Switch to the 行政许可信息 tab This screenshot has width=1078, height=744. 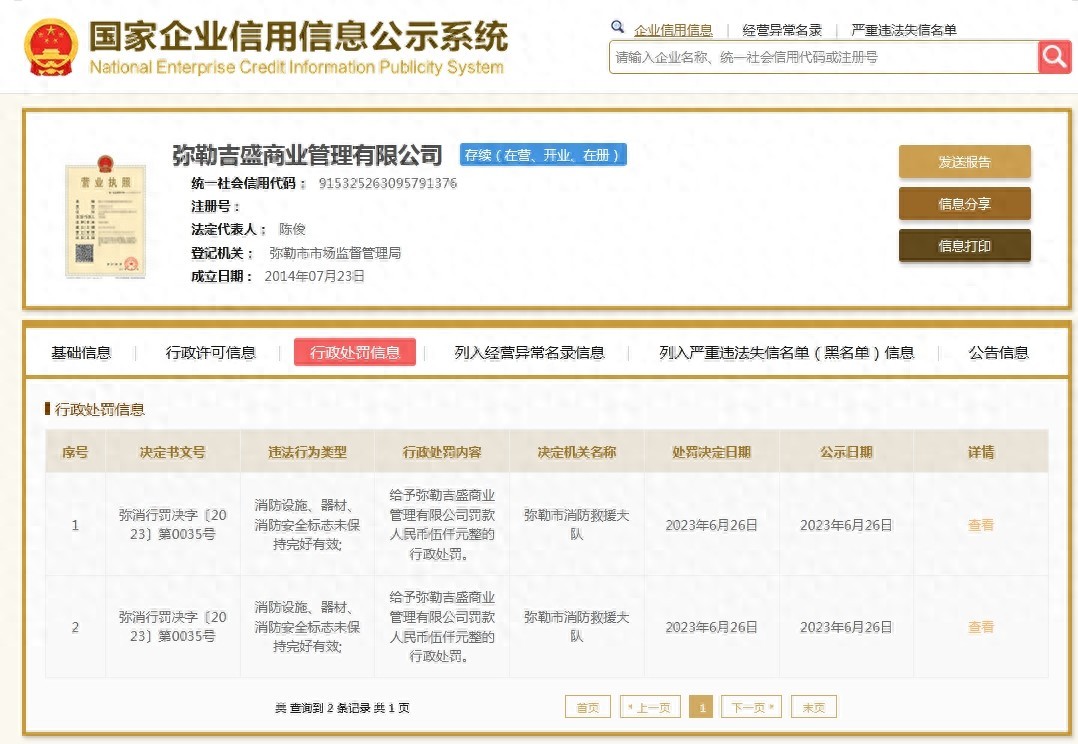pos(211,352)
